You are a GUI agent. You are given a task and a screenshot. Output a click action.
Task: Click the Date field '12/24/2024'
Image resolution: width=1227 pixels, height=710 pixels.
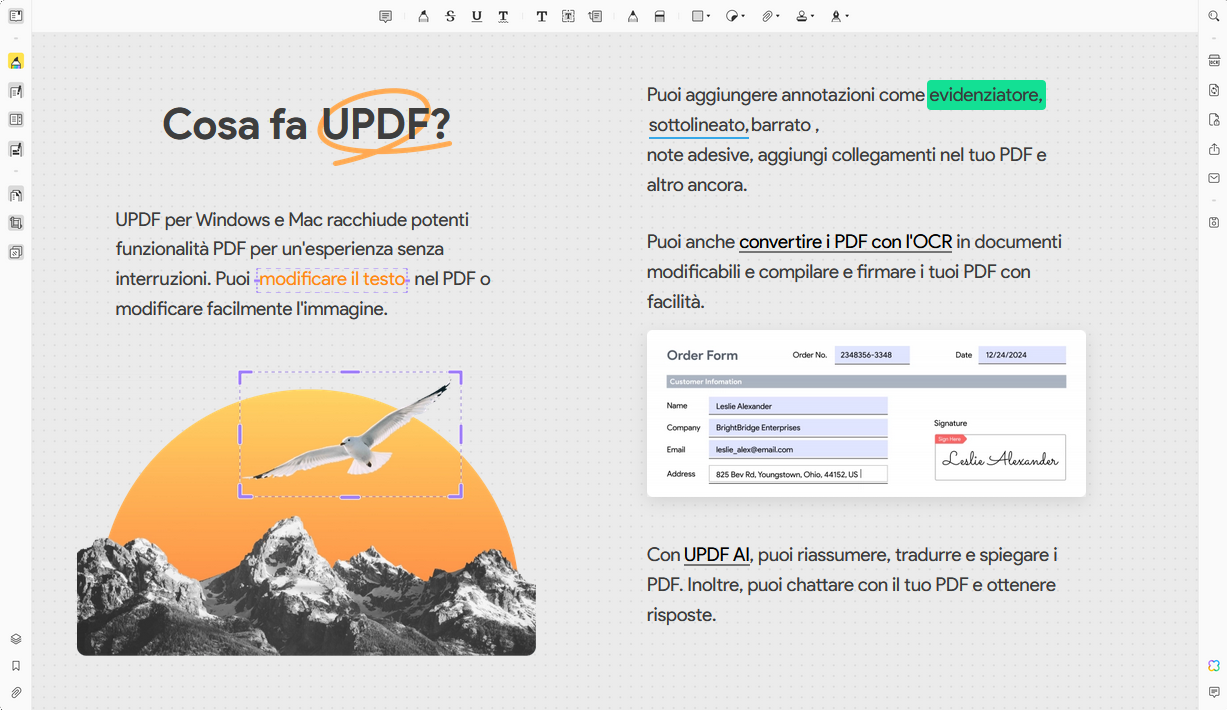(x=1022, y=355)
